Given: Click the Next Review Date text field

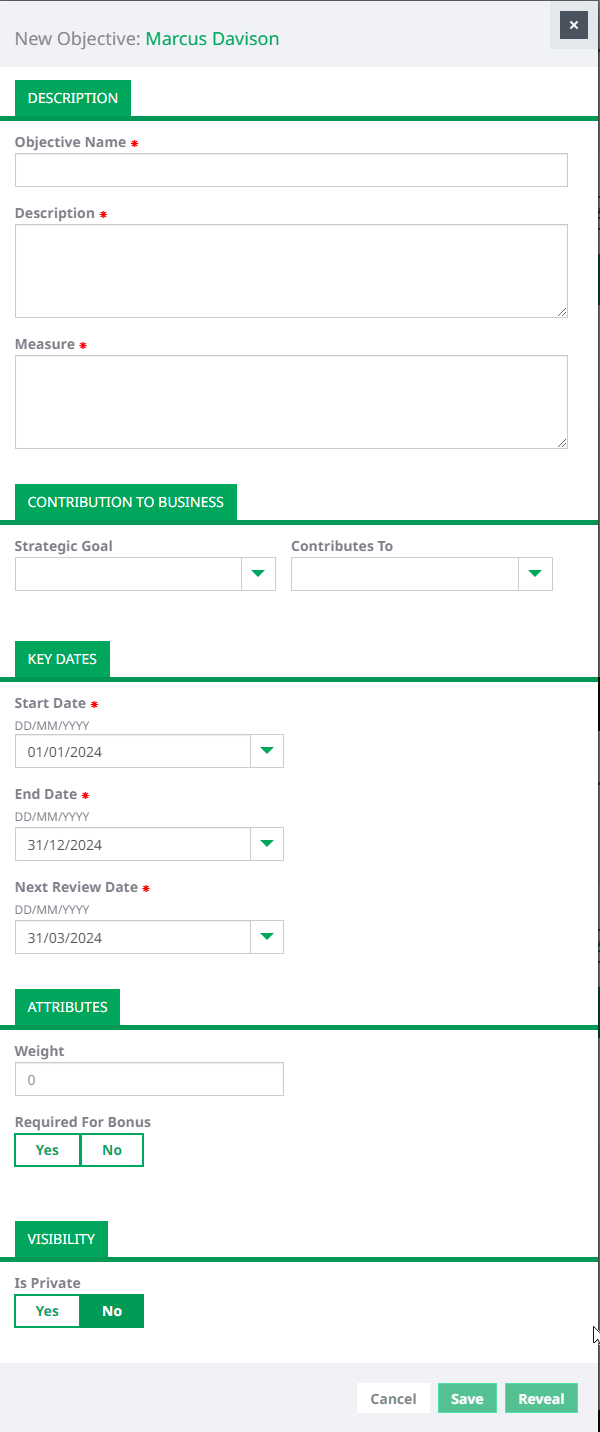Looking at the screenshot, I should 132,937.
